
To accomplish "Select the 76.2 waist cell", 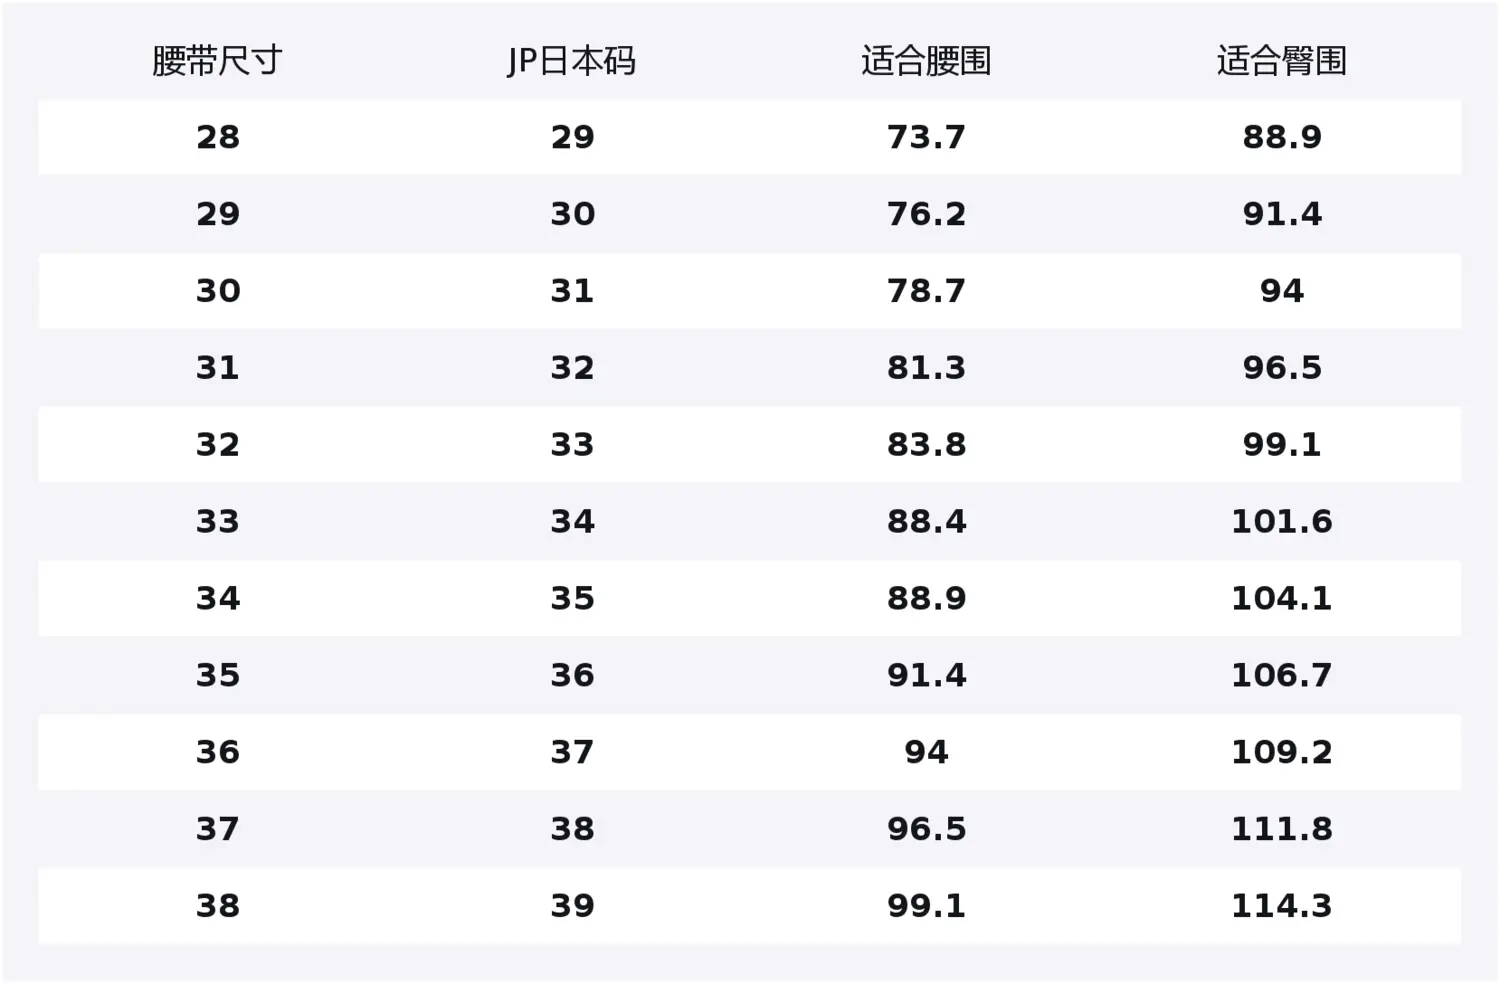I will coord(926,214).
